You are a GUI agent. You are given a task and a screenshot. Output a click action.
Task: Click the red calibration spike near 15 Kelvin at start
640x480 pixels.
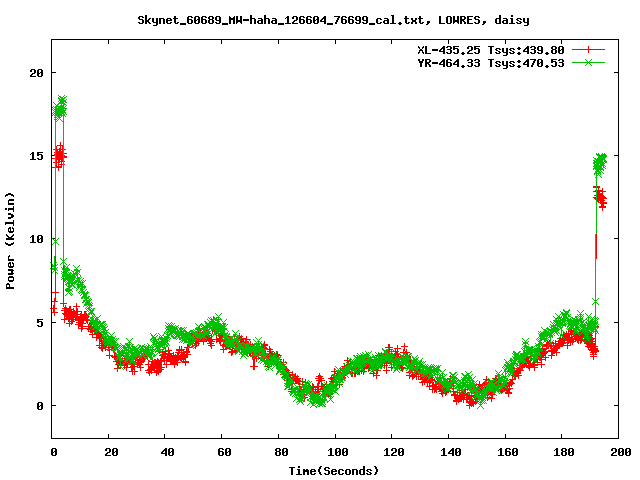pos(60,156)
